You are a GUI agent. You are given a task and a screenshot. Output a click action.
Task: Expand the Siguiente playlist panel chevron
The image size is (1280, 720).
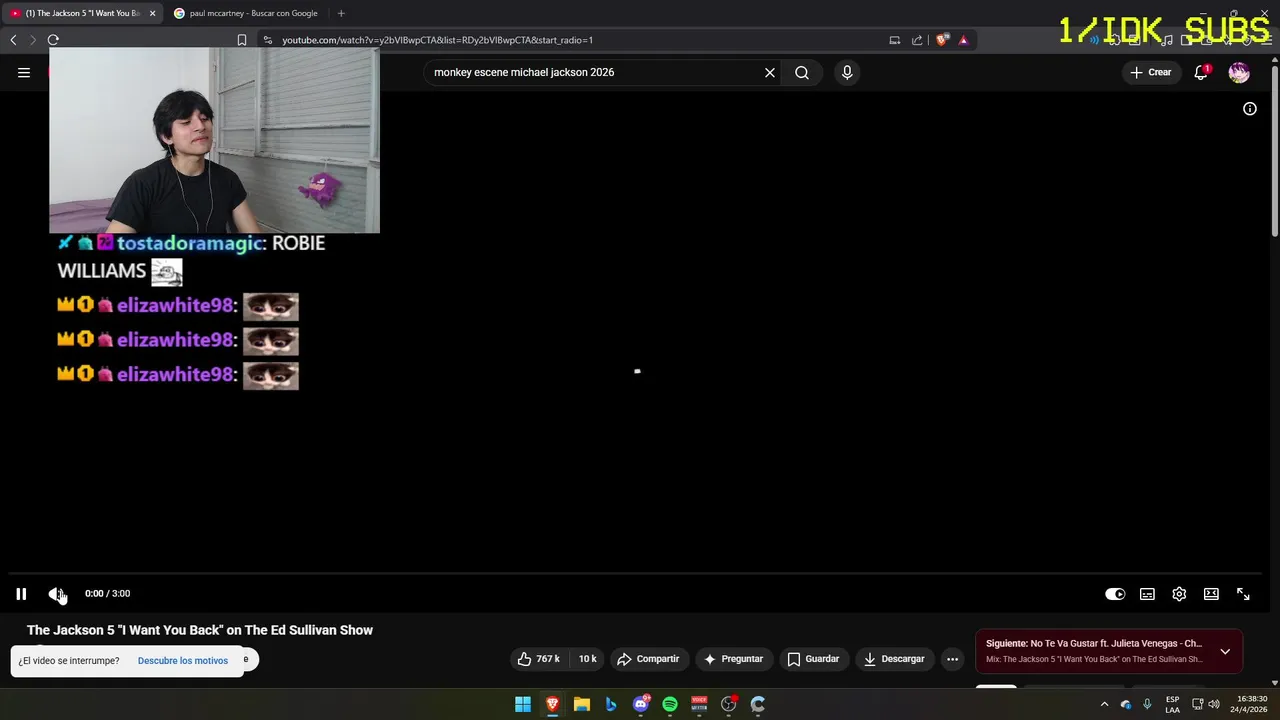pos(1225,651)
